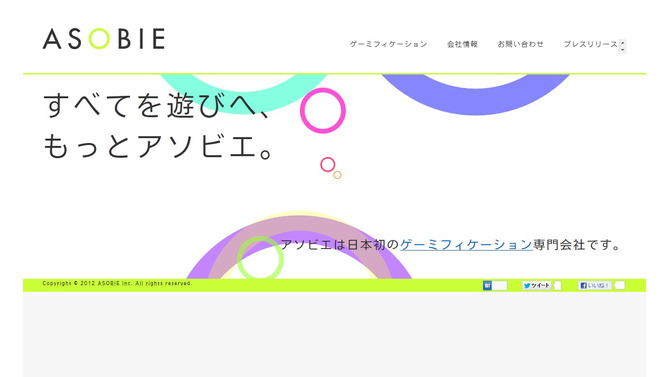The image size is (670, 377).
Task: Open the ゲーミフィケーション menu item
Action: point(388,44)
